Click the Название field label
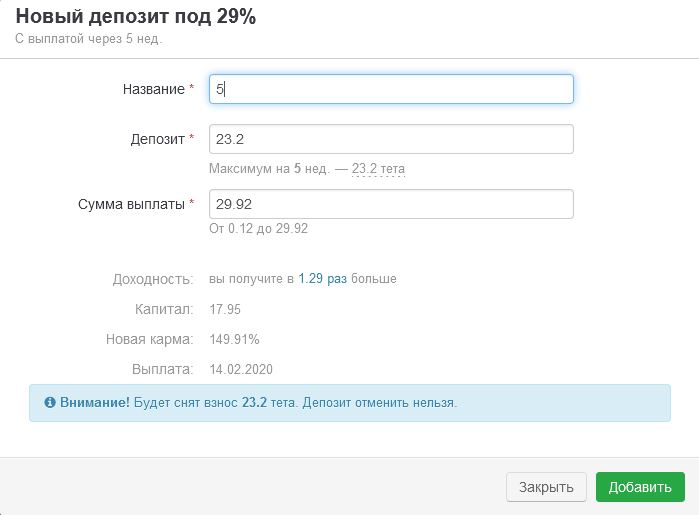 152,89
